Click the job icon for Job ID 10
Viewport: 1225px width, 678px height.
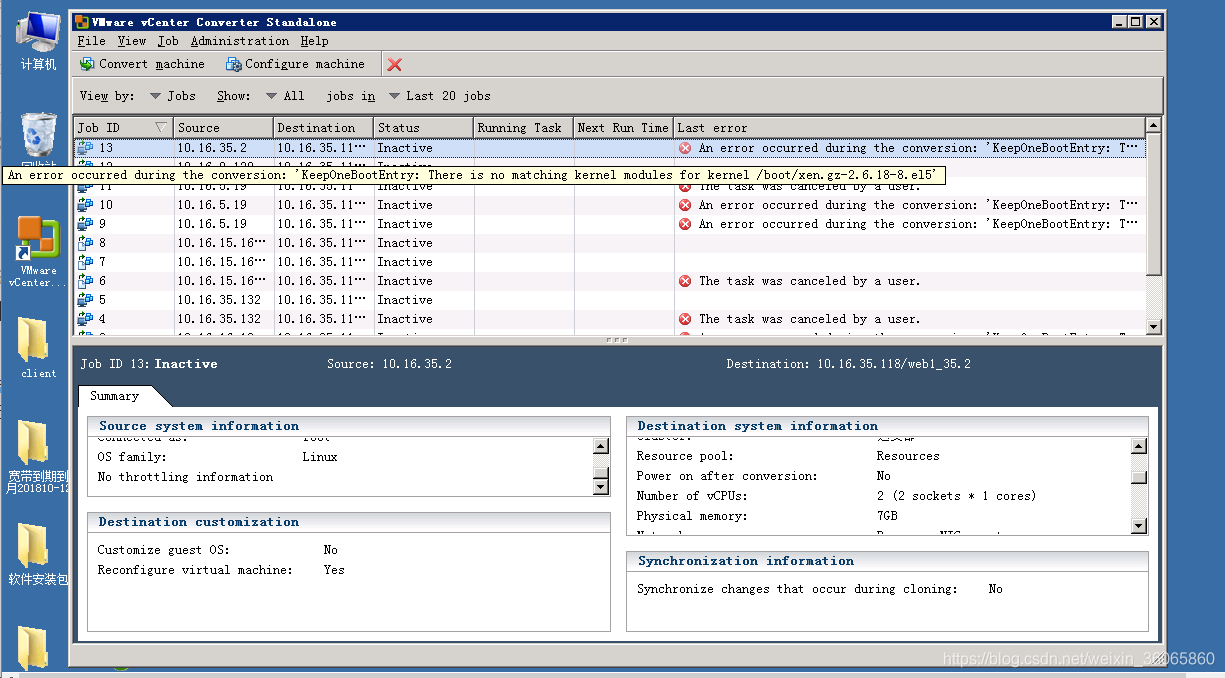pyautogui.click(x=85, y=205)
